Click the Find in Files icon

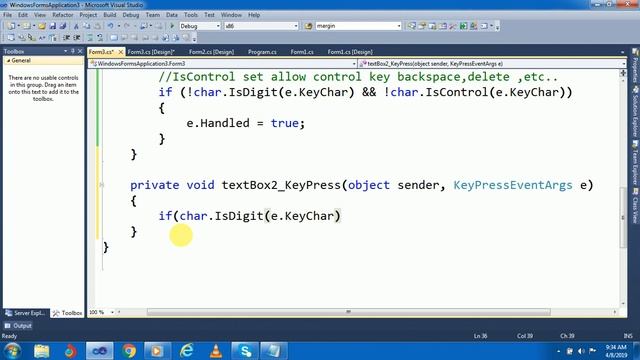(x=308, y=26)
